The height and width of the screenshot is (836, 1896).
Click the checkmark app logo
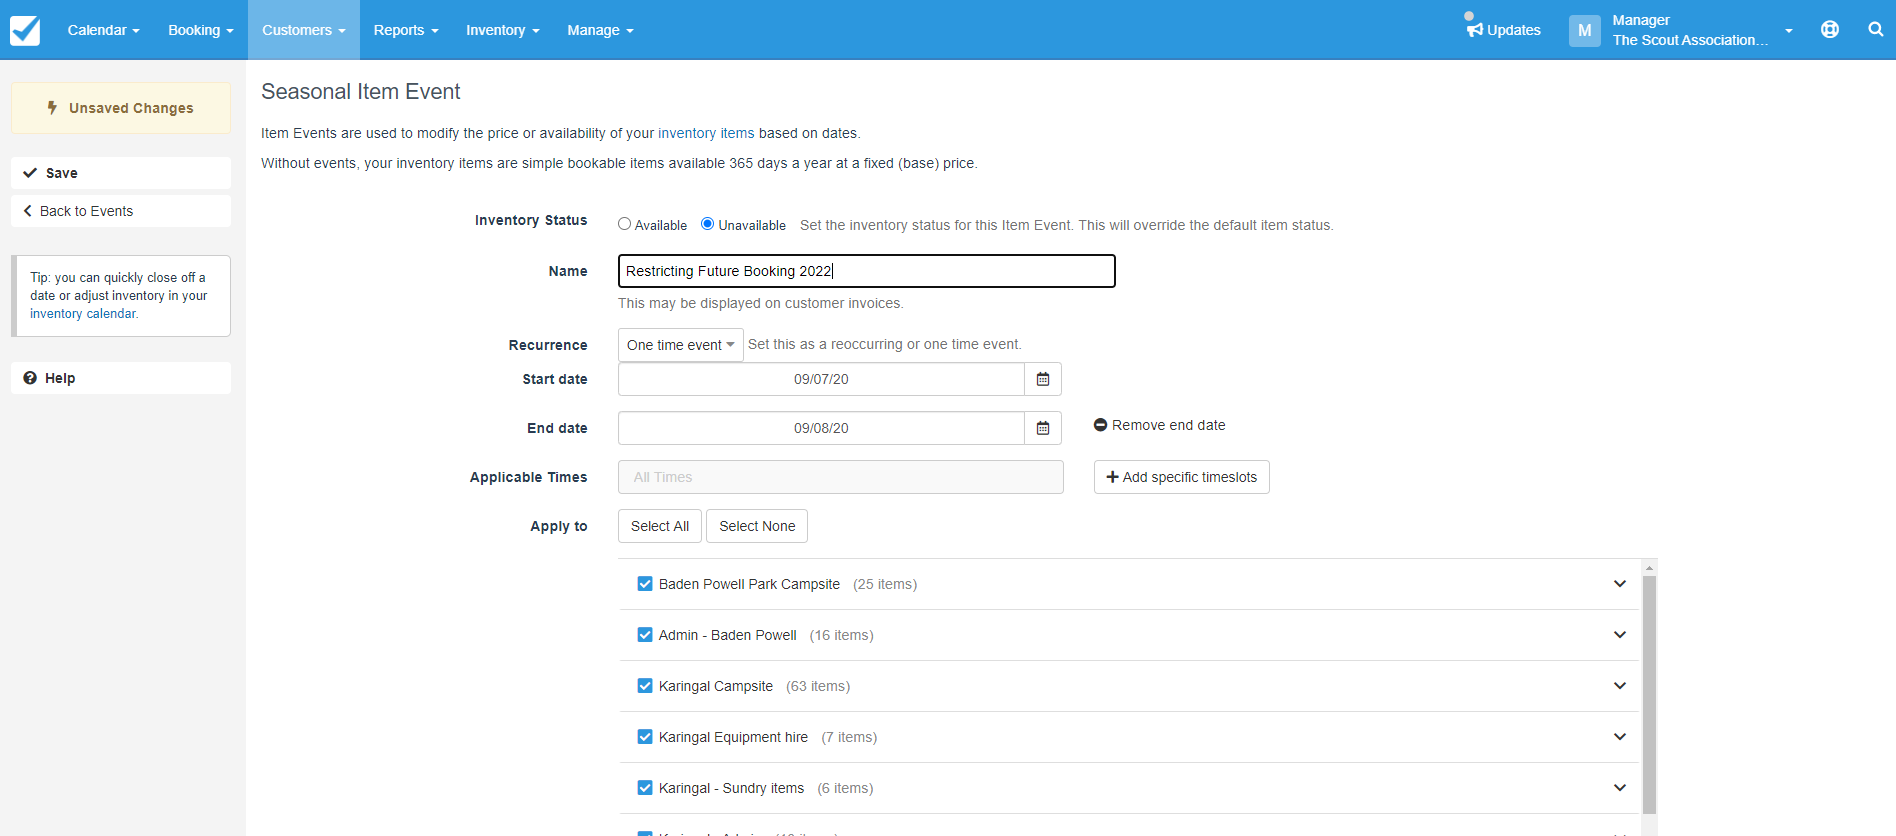click(x=25, y=30)
